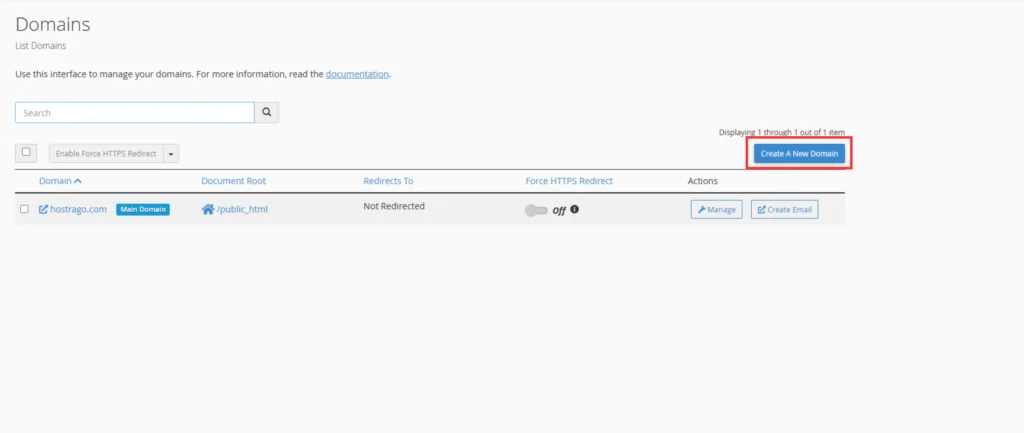Screen dimensions: 1024x433
Task: Click the home icon next to /public_html
Action: (x=208, y=210)
